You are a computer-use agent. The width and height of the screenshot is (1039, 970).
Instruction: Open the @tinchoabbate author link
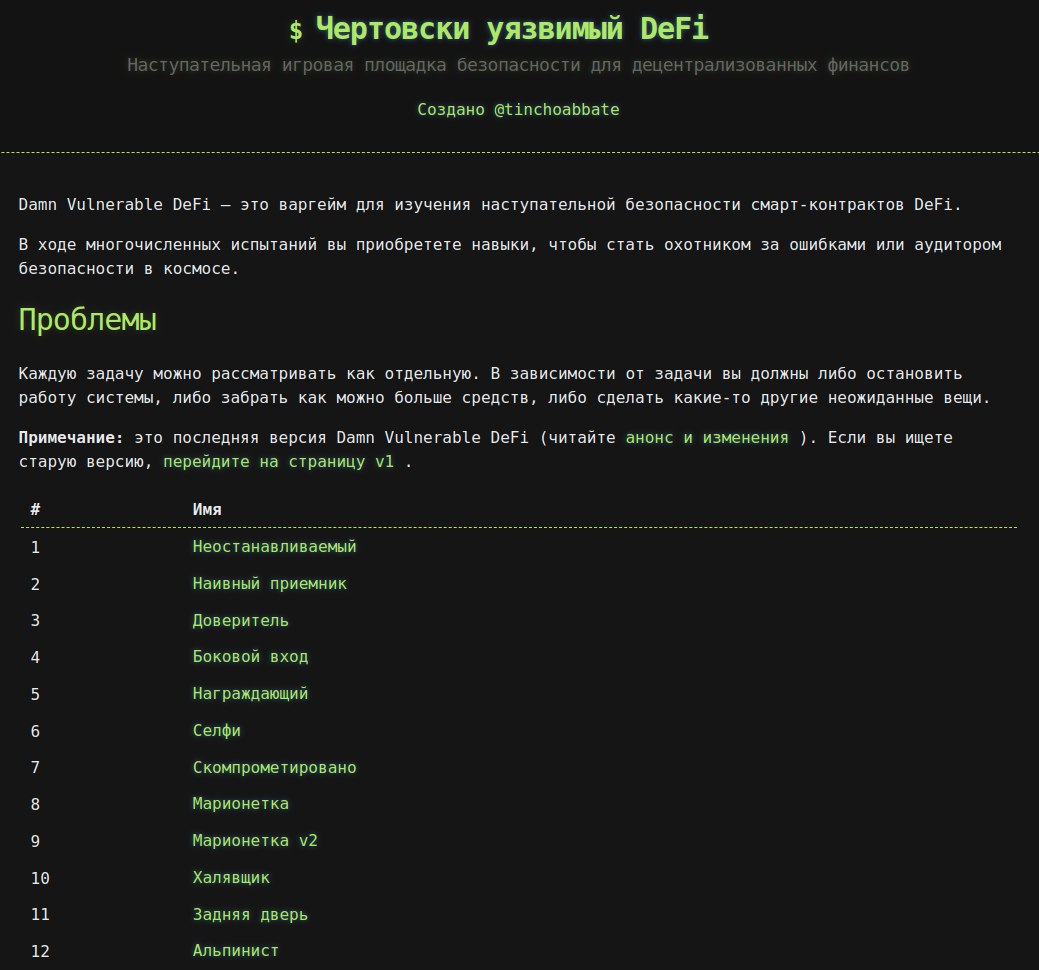tap(556, 110)
